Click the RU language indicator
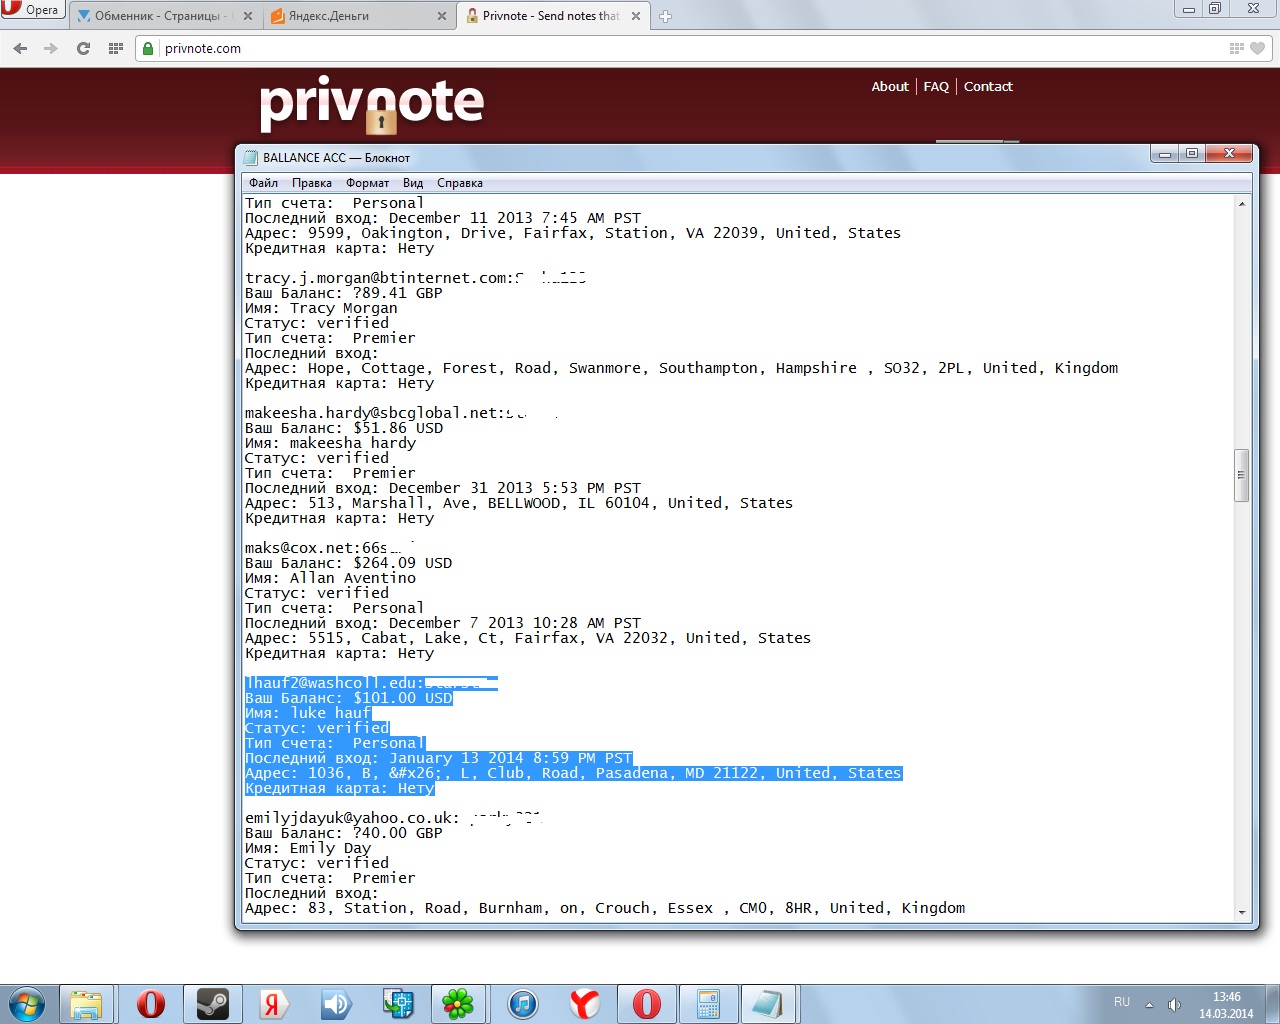Screen dimensions: 1280x1024 pyautogui.click(x=1122, y=1002)
